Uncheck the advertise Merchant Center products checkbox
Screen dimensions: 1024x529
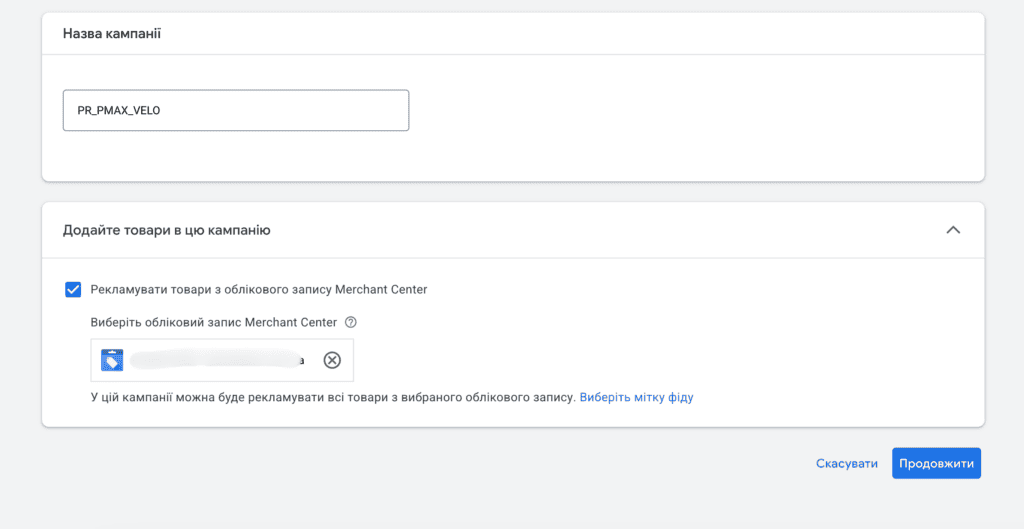[x=73, y=289]
